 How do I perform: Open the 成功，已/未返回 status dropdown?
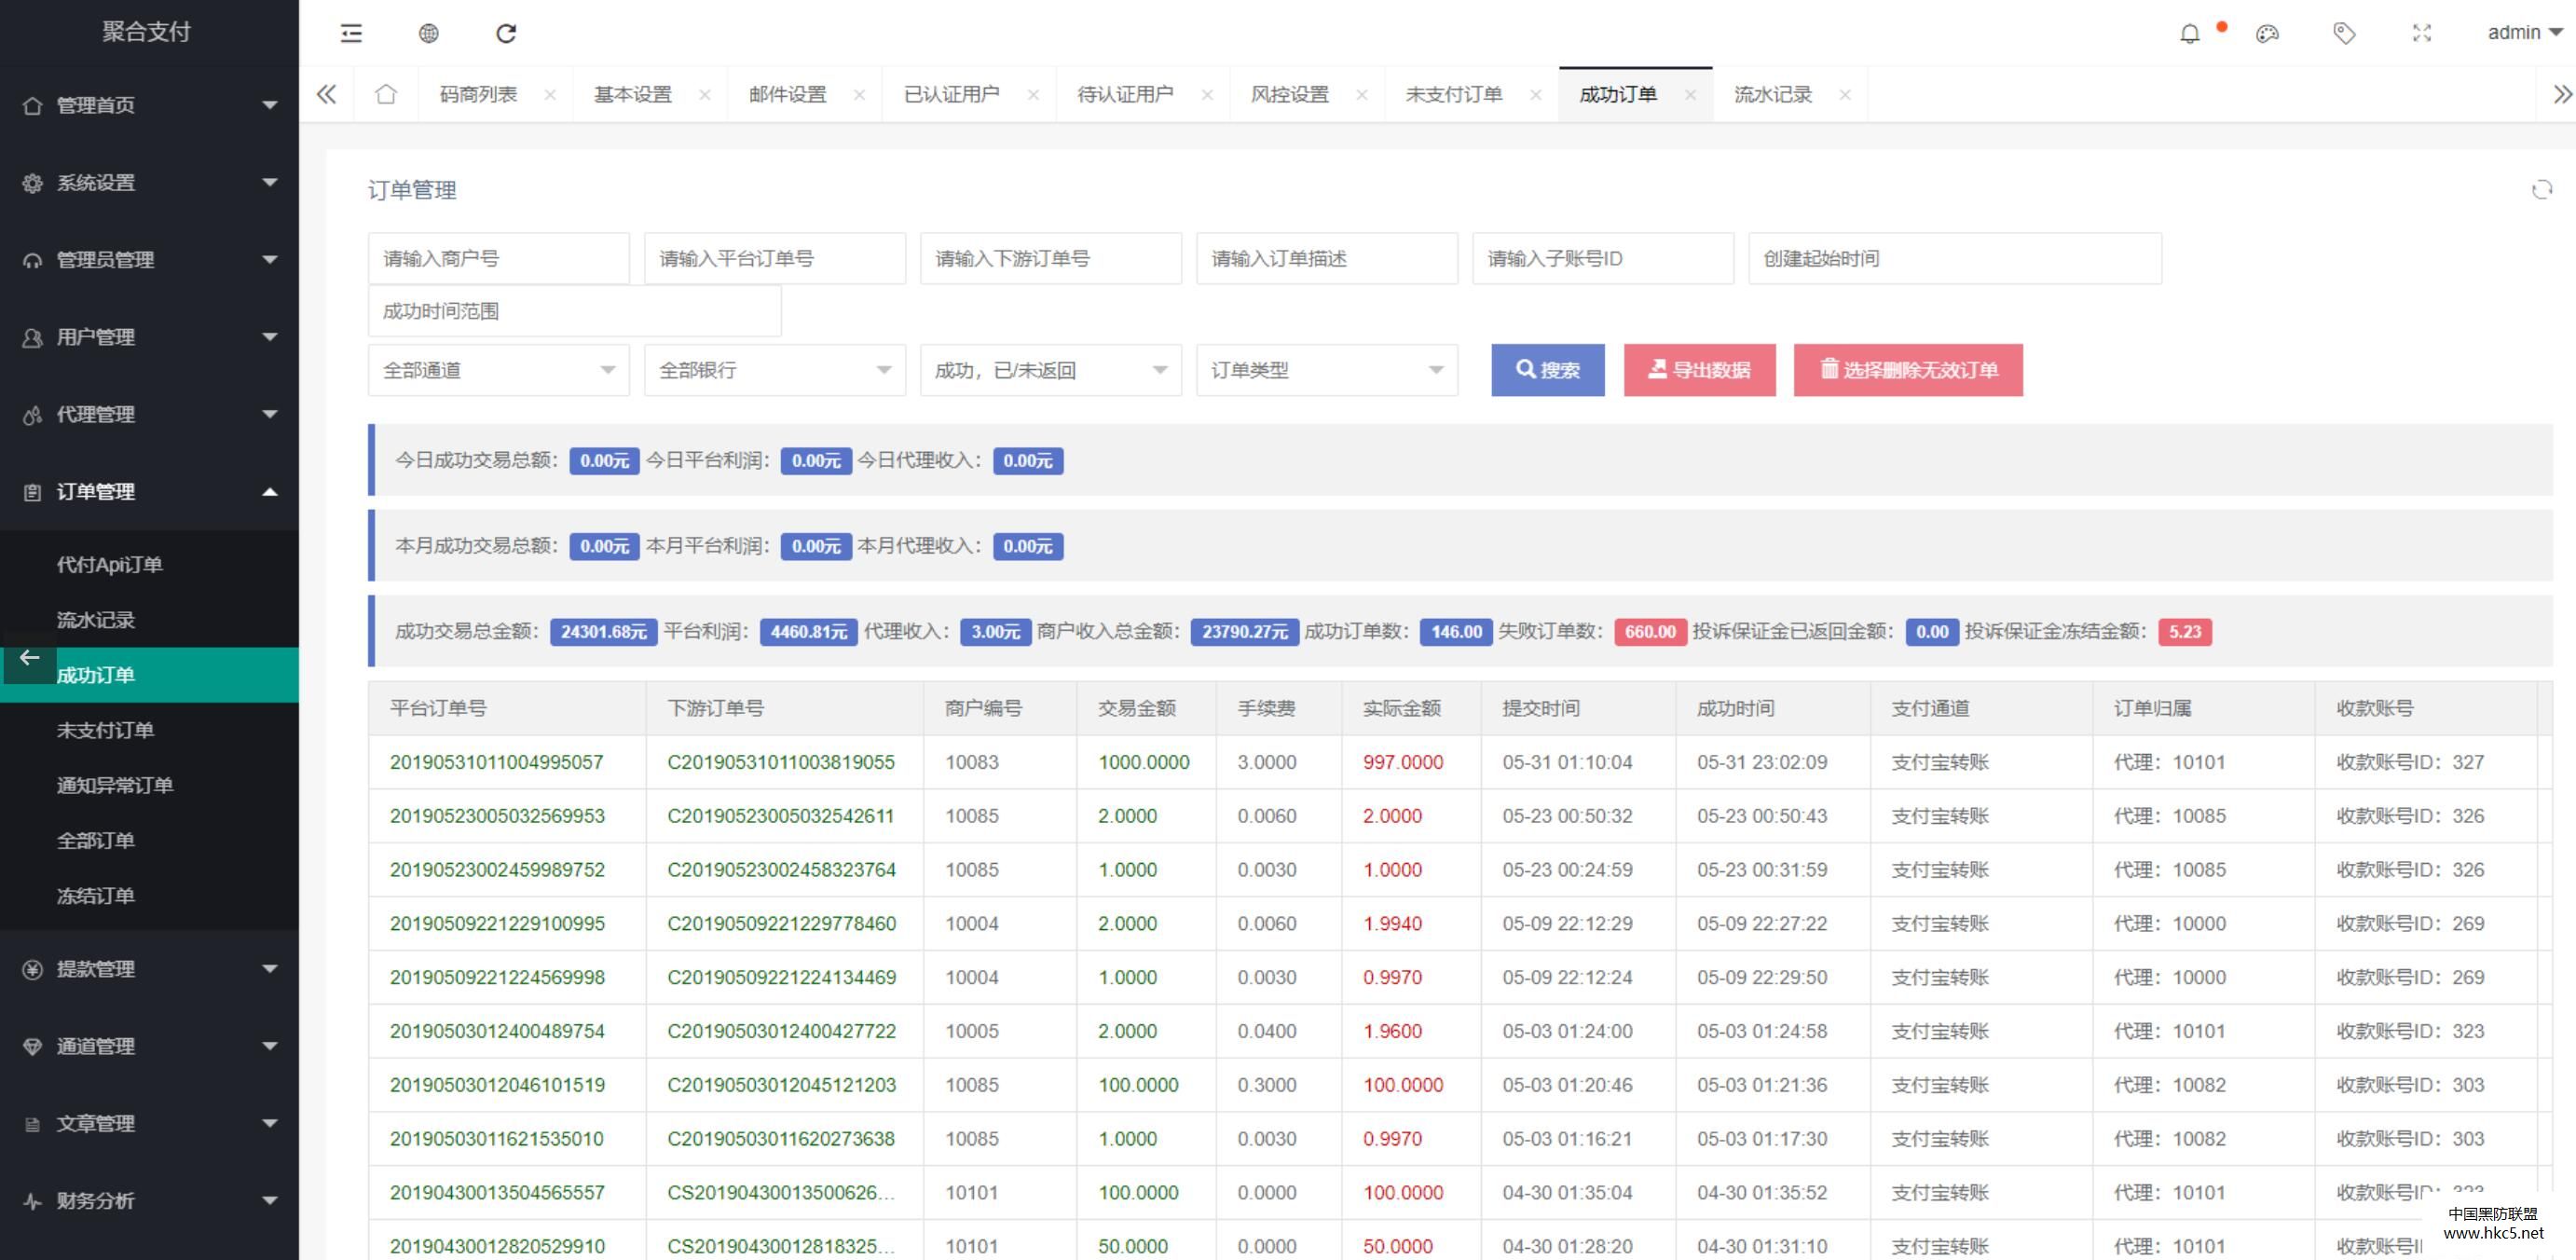click(x=1050, y=370)
